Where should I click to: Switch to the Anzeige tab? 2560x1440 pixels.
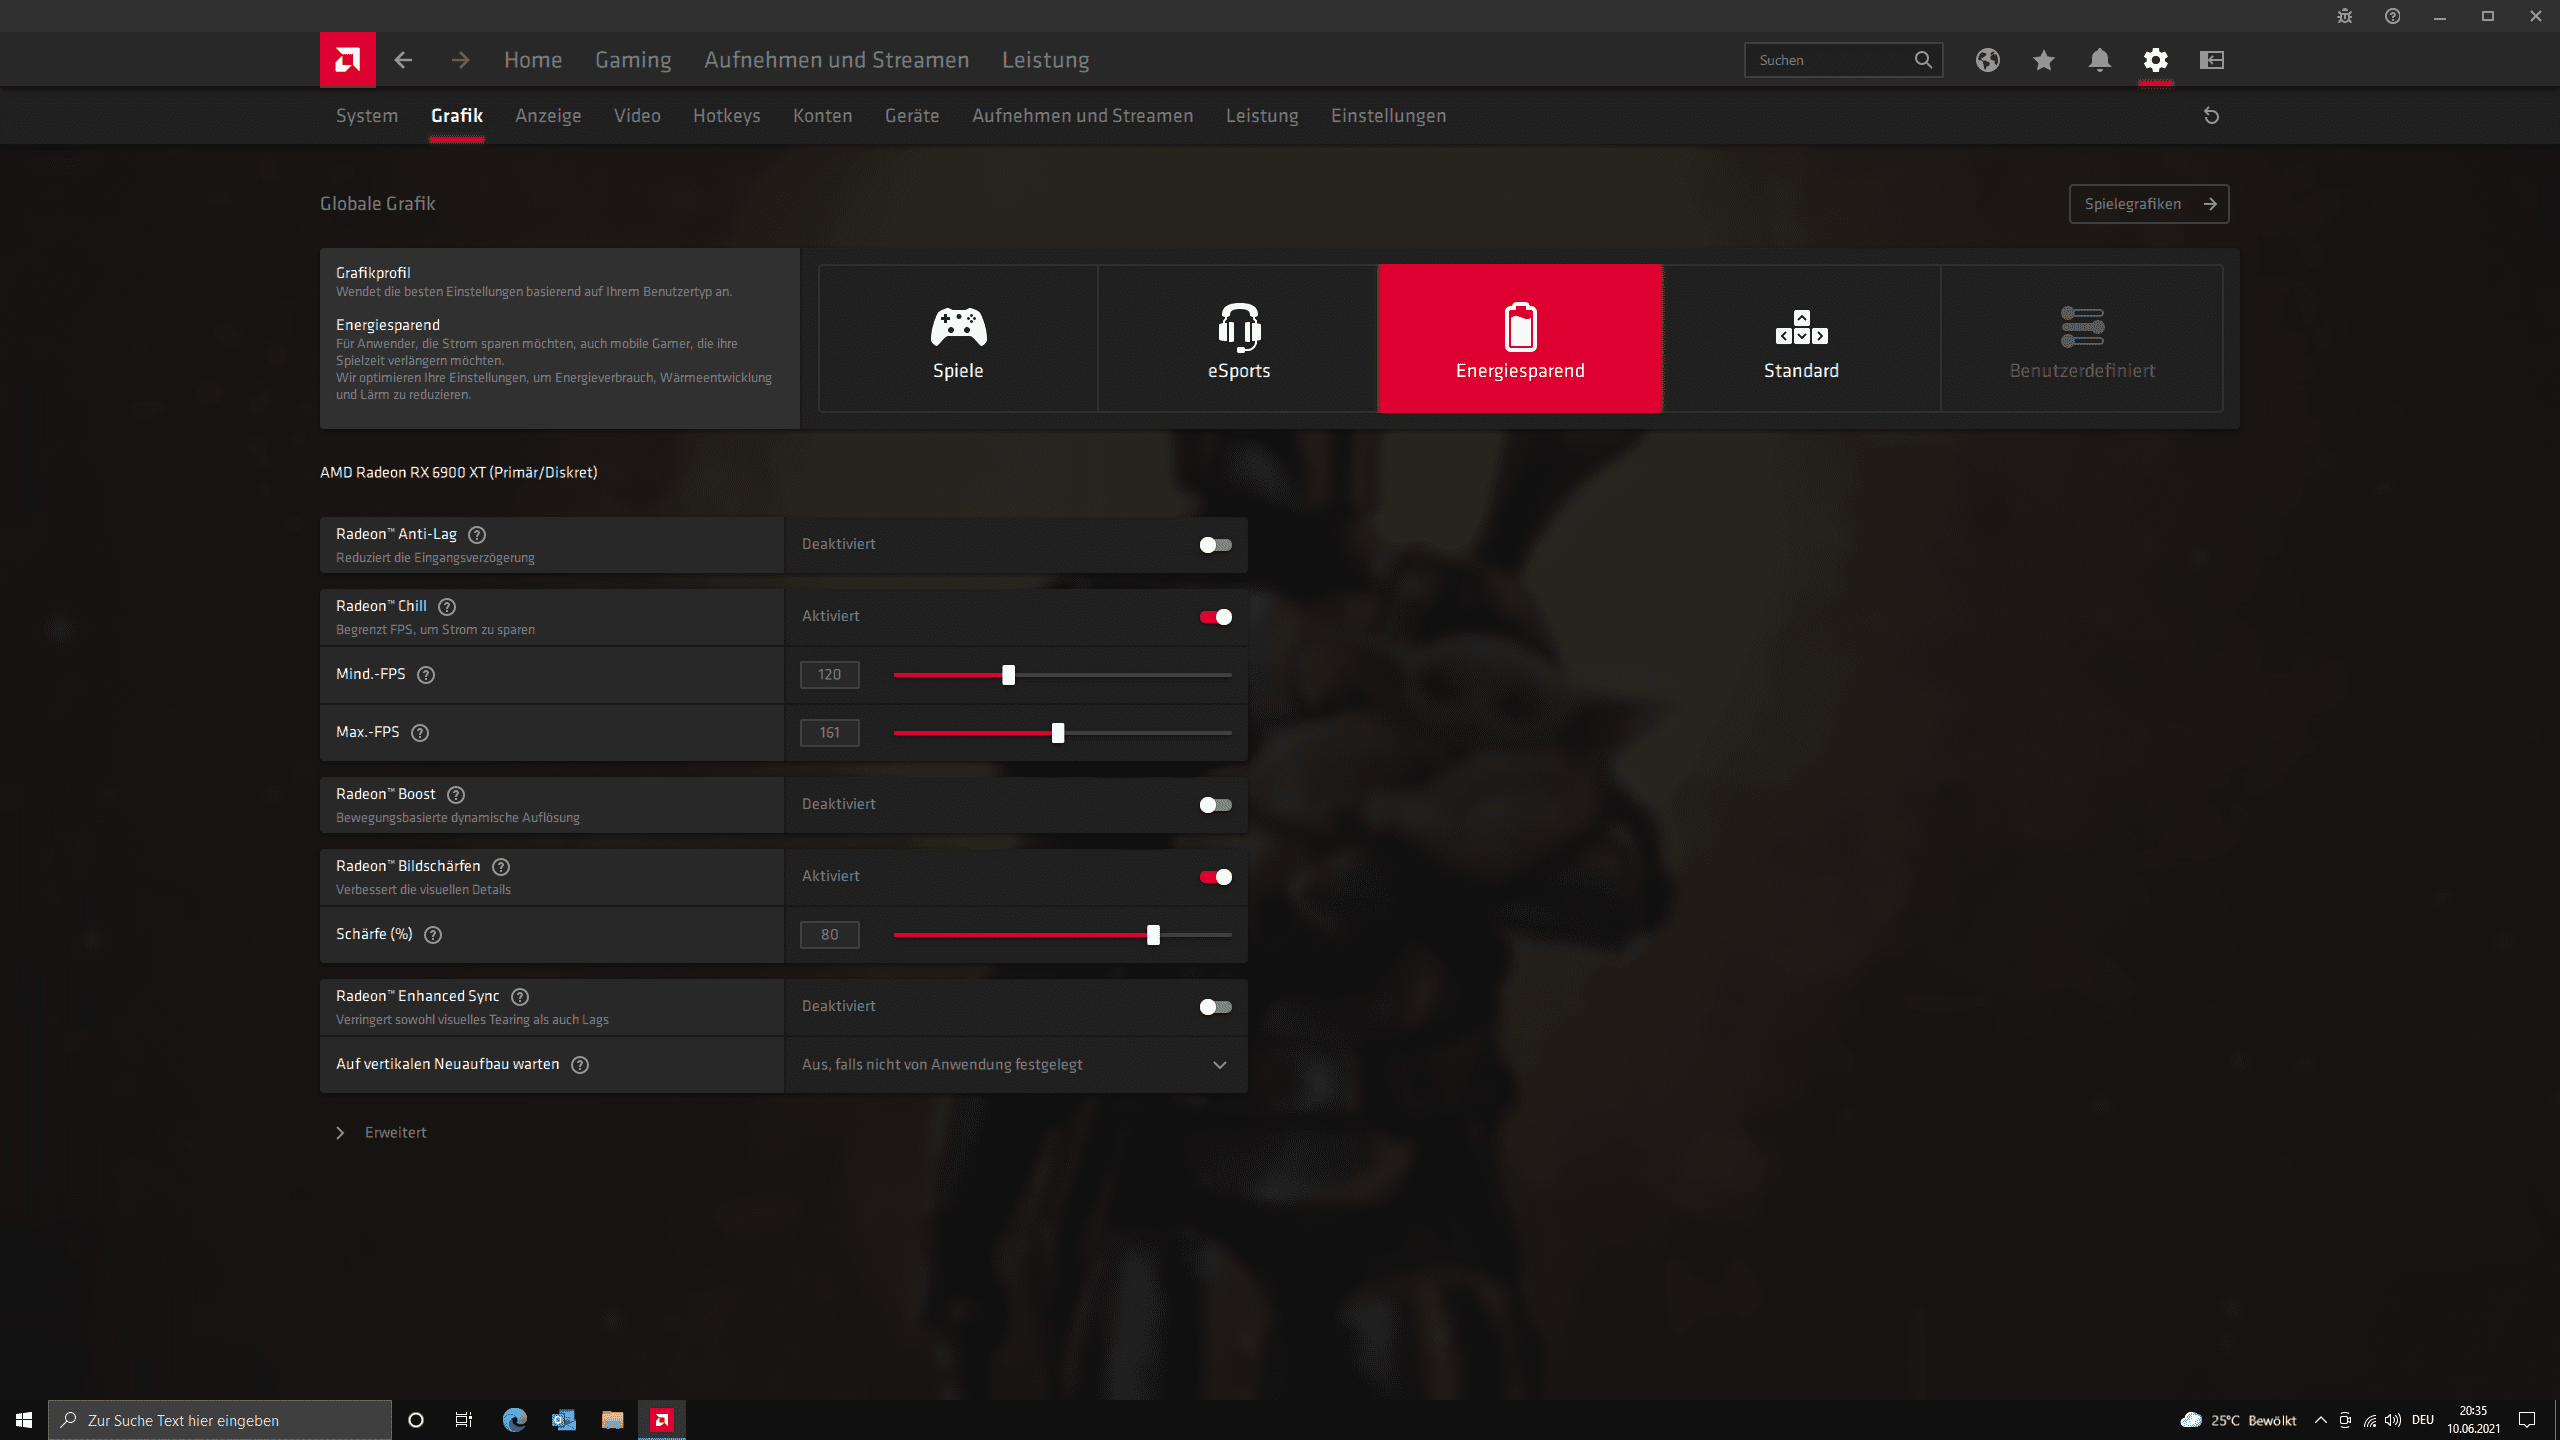(x=548, y=116)
